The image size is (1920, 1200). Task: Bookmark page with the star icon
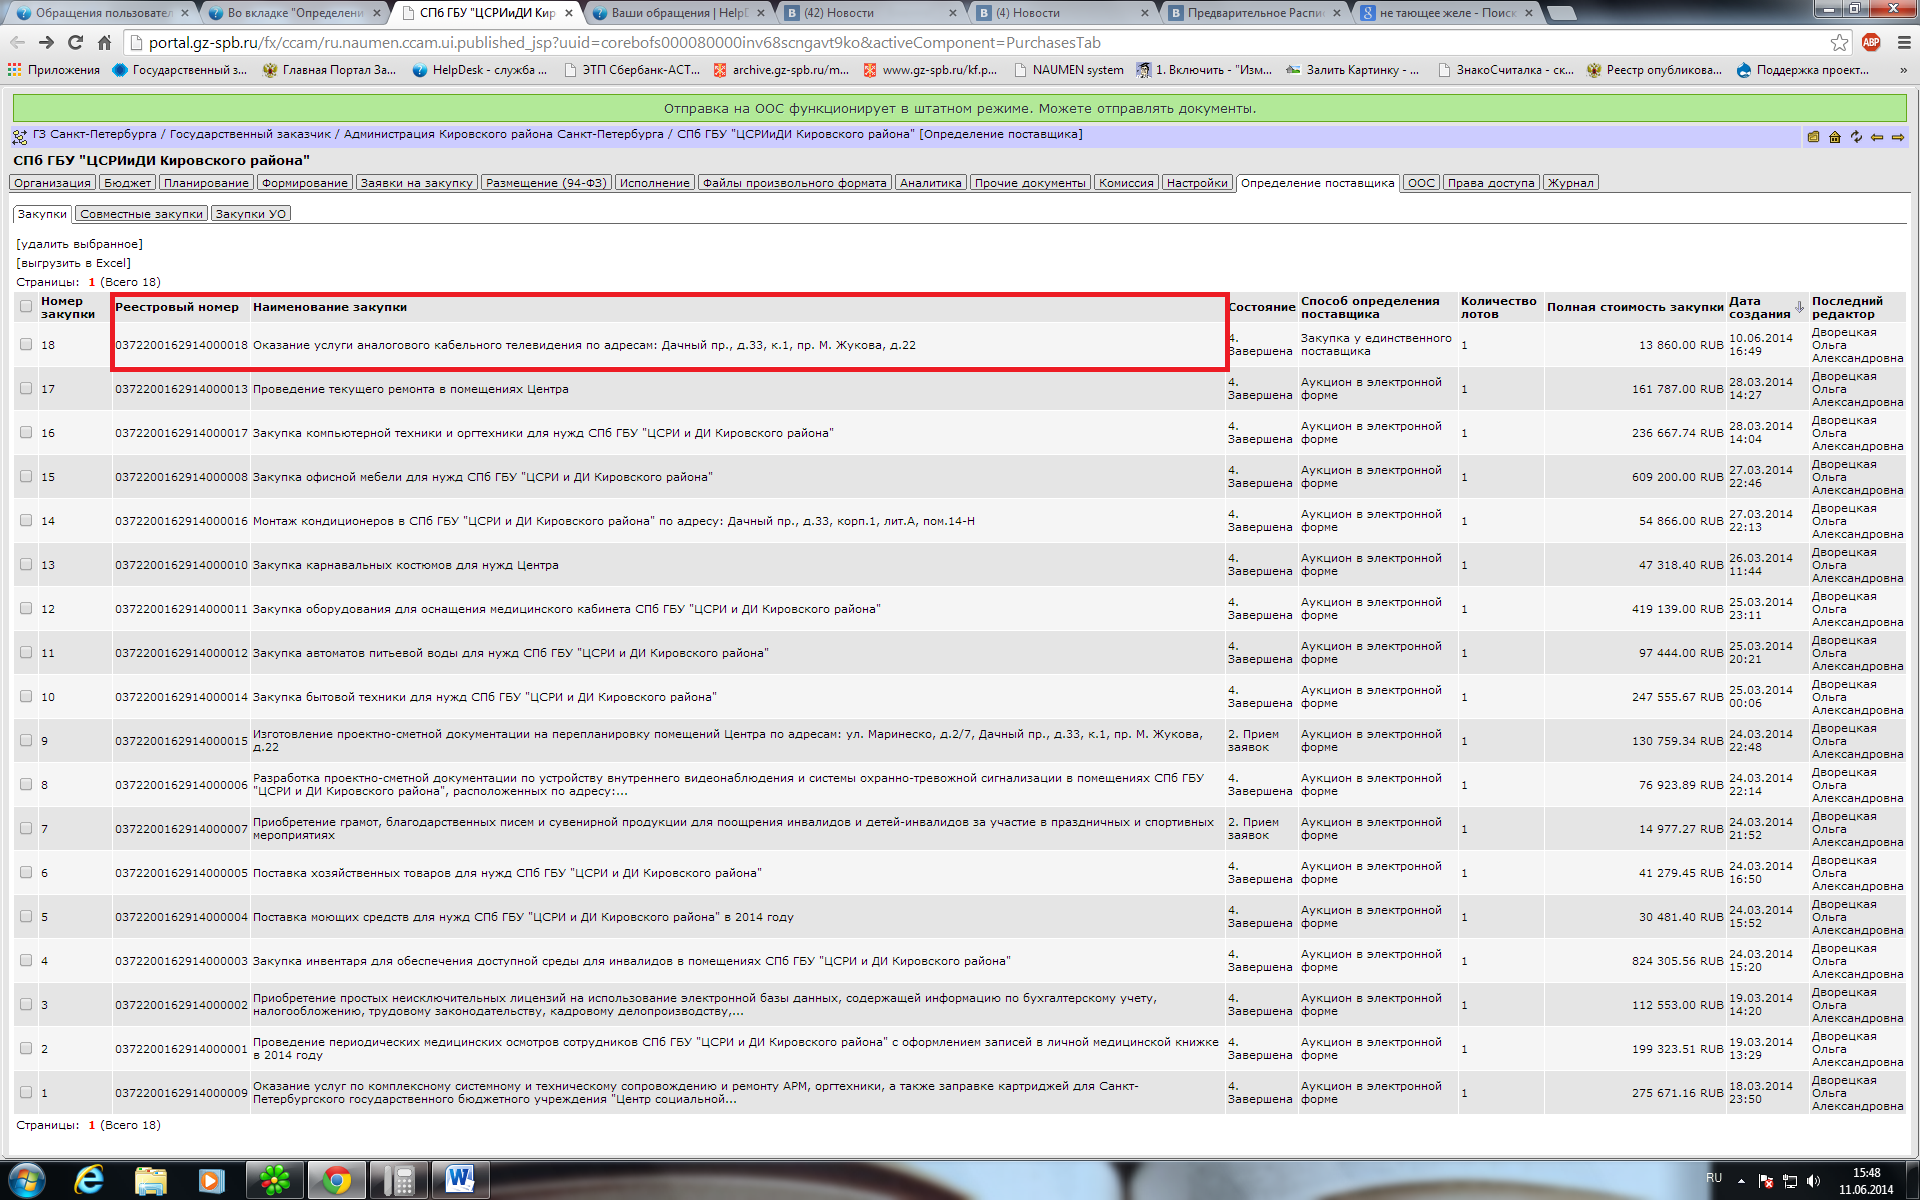pyautogui.click(x=1839, y=42)
